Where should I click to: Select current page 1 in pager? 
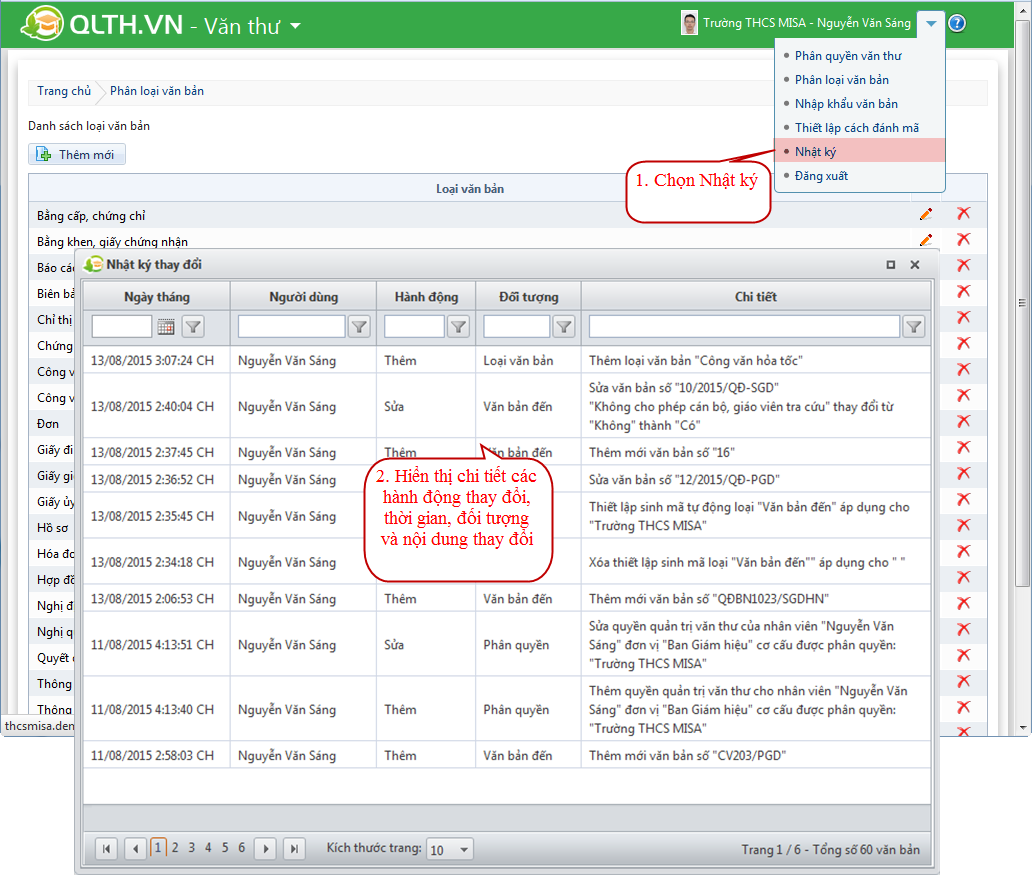point(158,848)
